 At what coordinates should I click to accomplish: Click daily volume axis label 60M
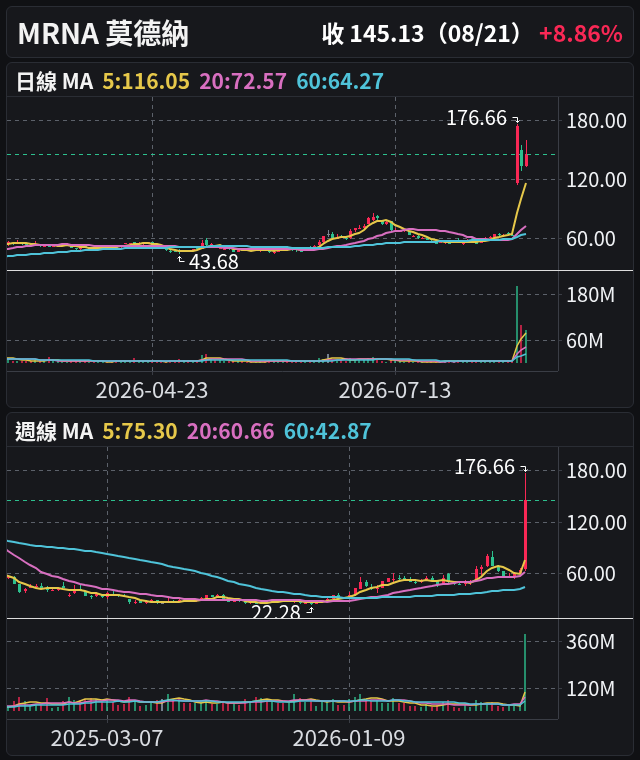point(585,341)
